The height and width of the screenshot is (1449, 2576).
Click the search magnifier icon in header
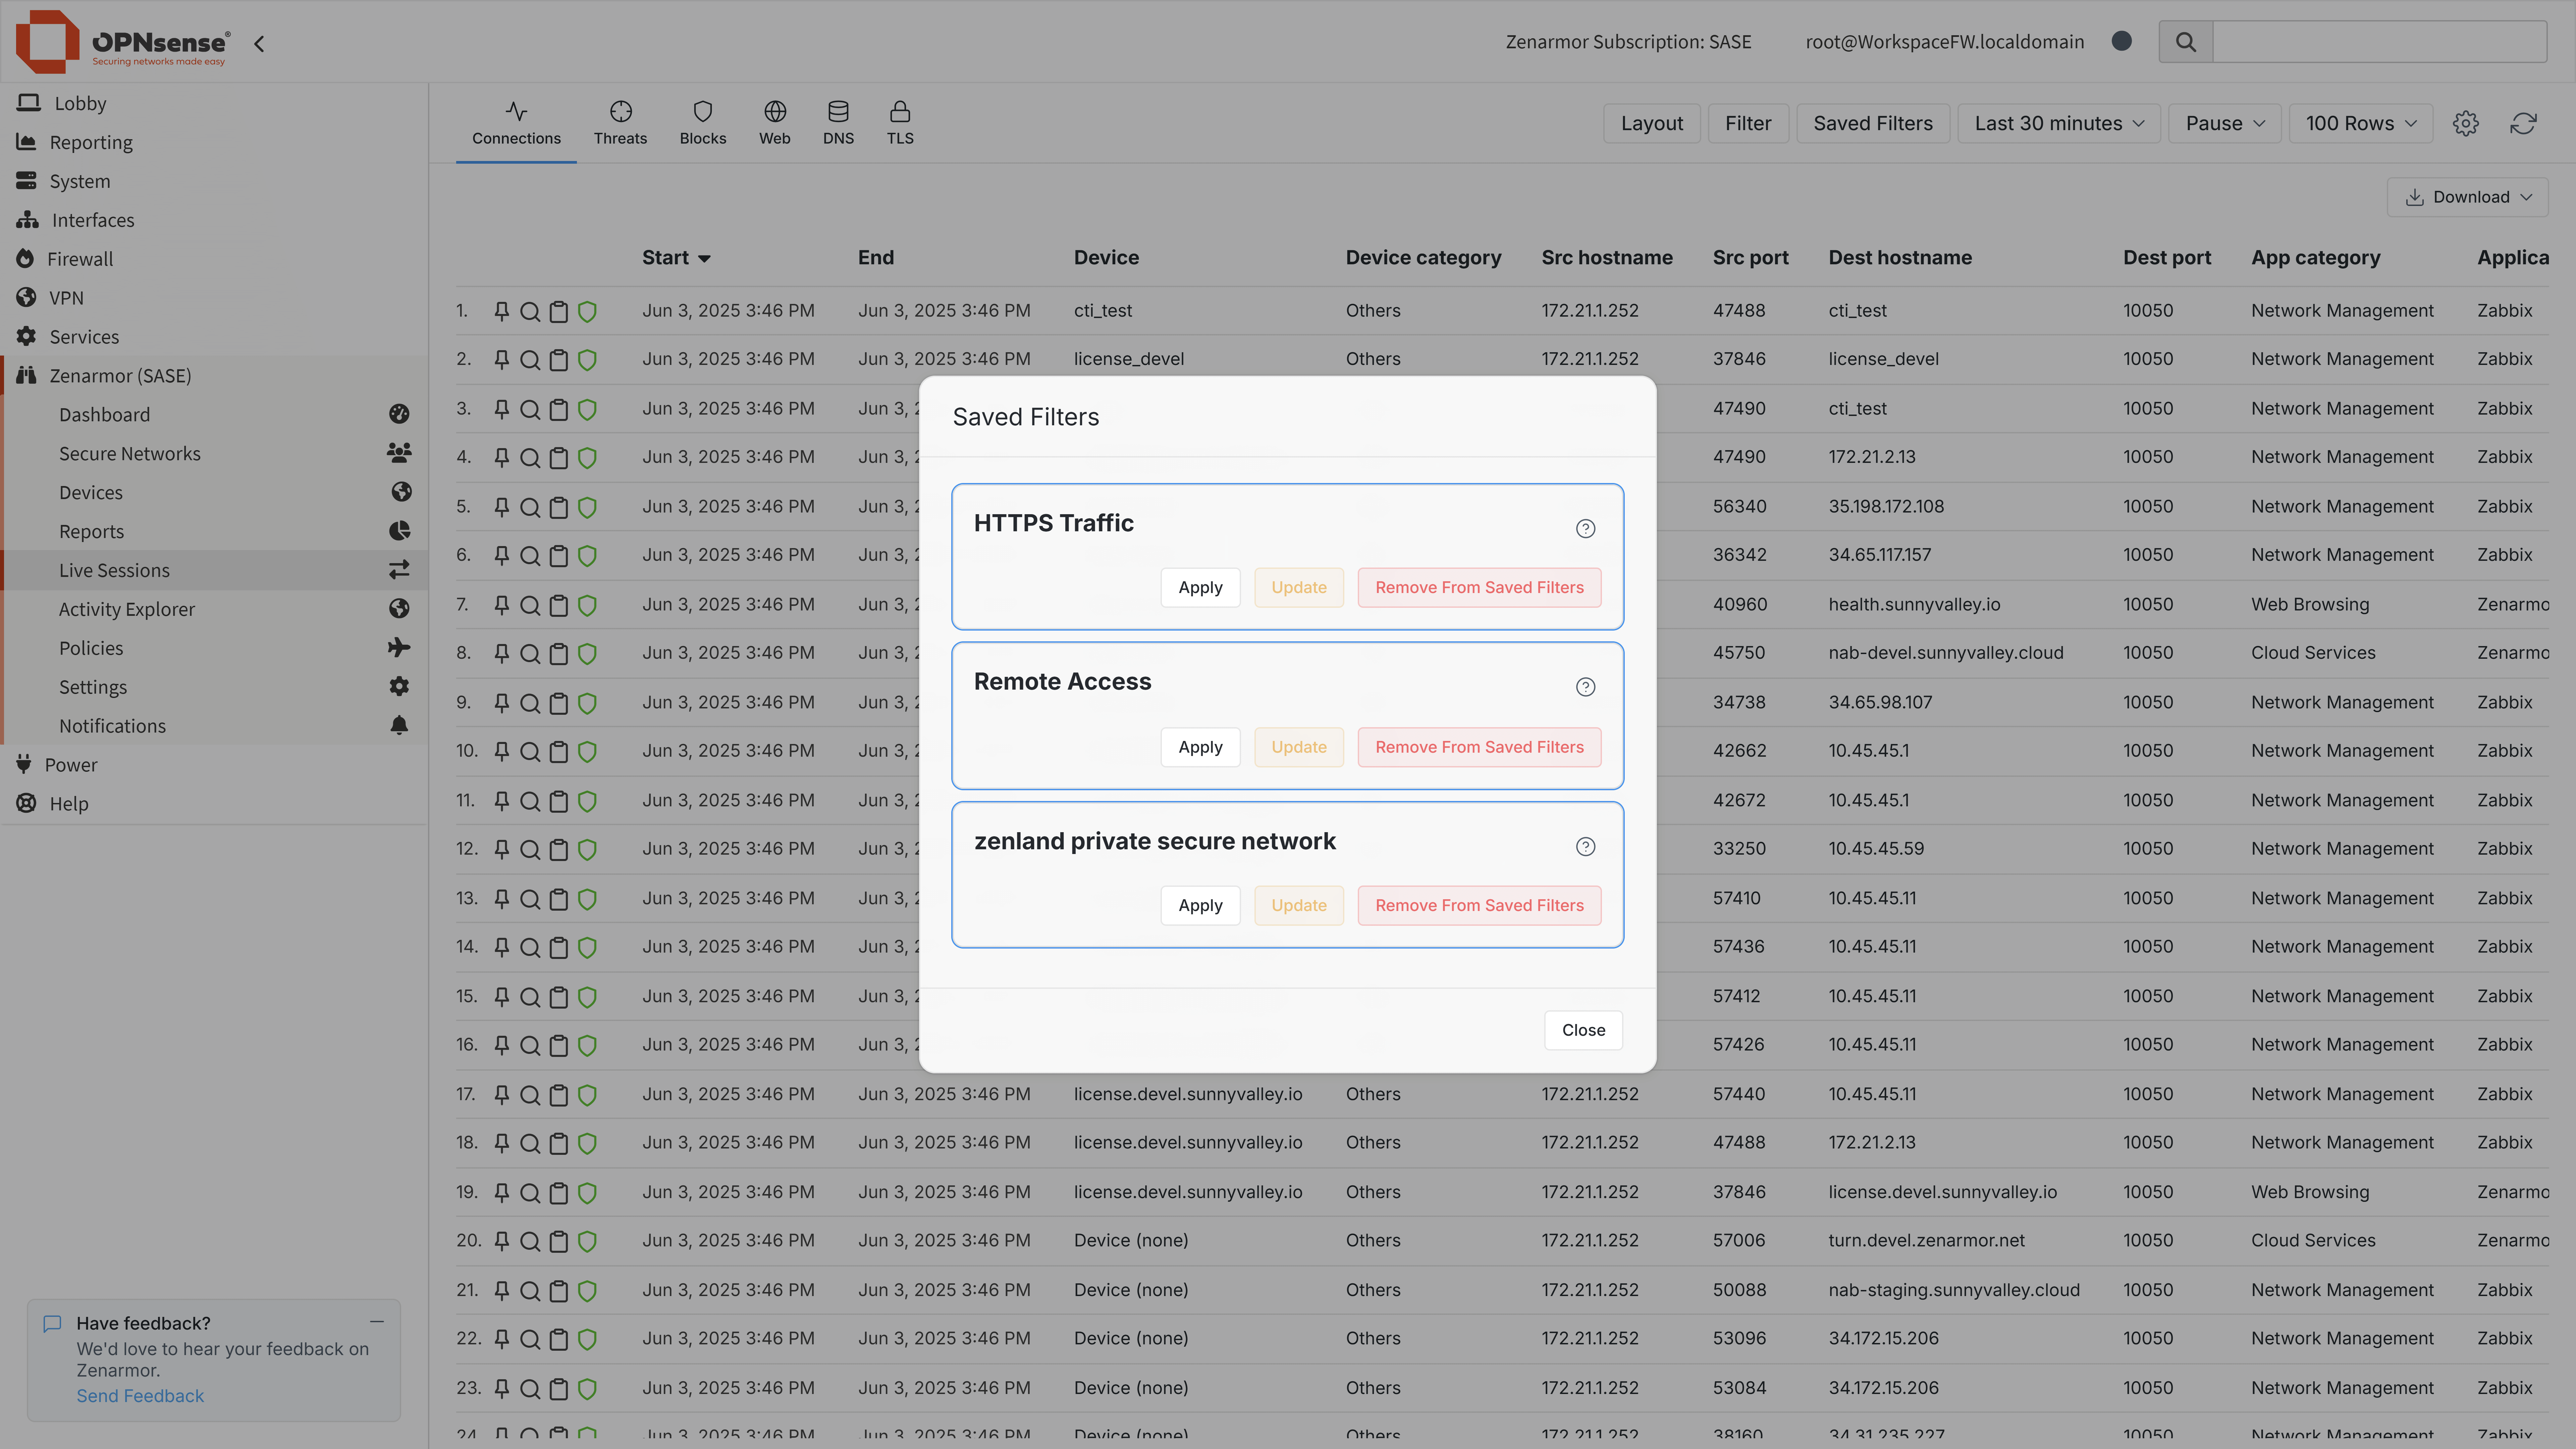click(2186, 42)
